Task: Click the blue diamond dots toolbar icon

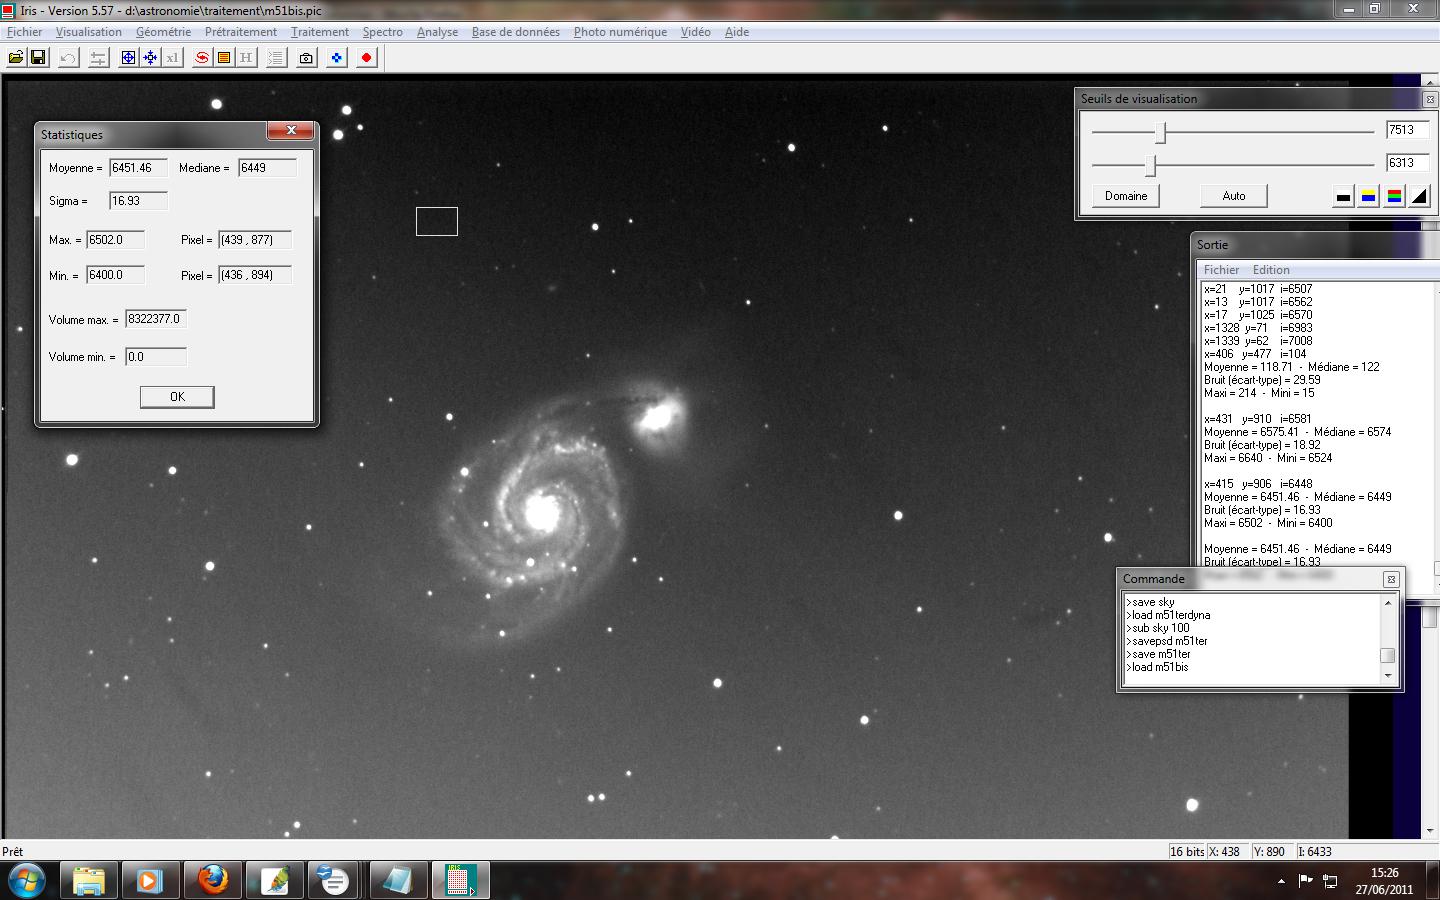Action: pyautogui.click(x=336, y=58)
